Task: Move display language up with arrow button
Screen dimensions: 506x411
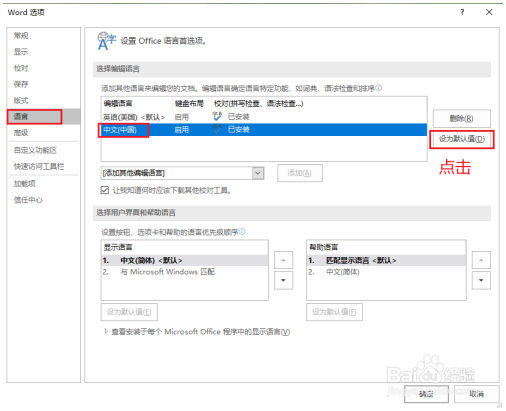Action: (283, 260)
